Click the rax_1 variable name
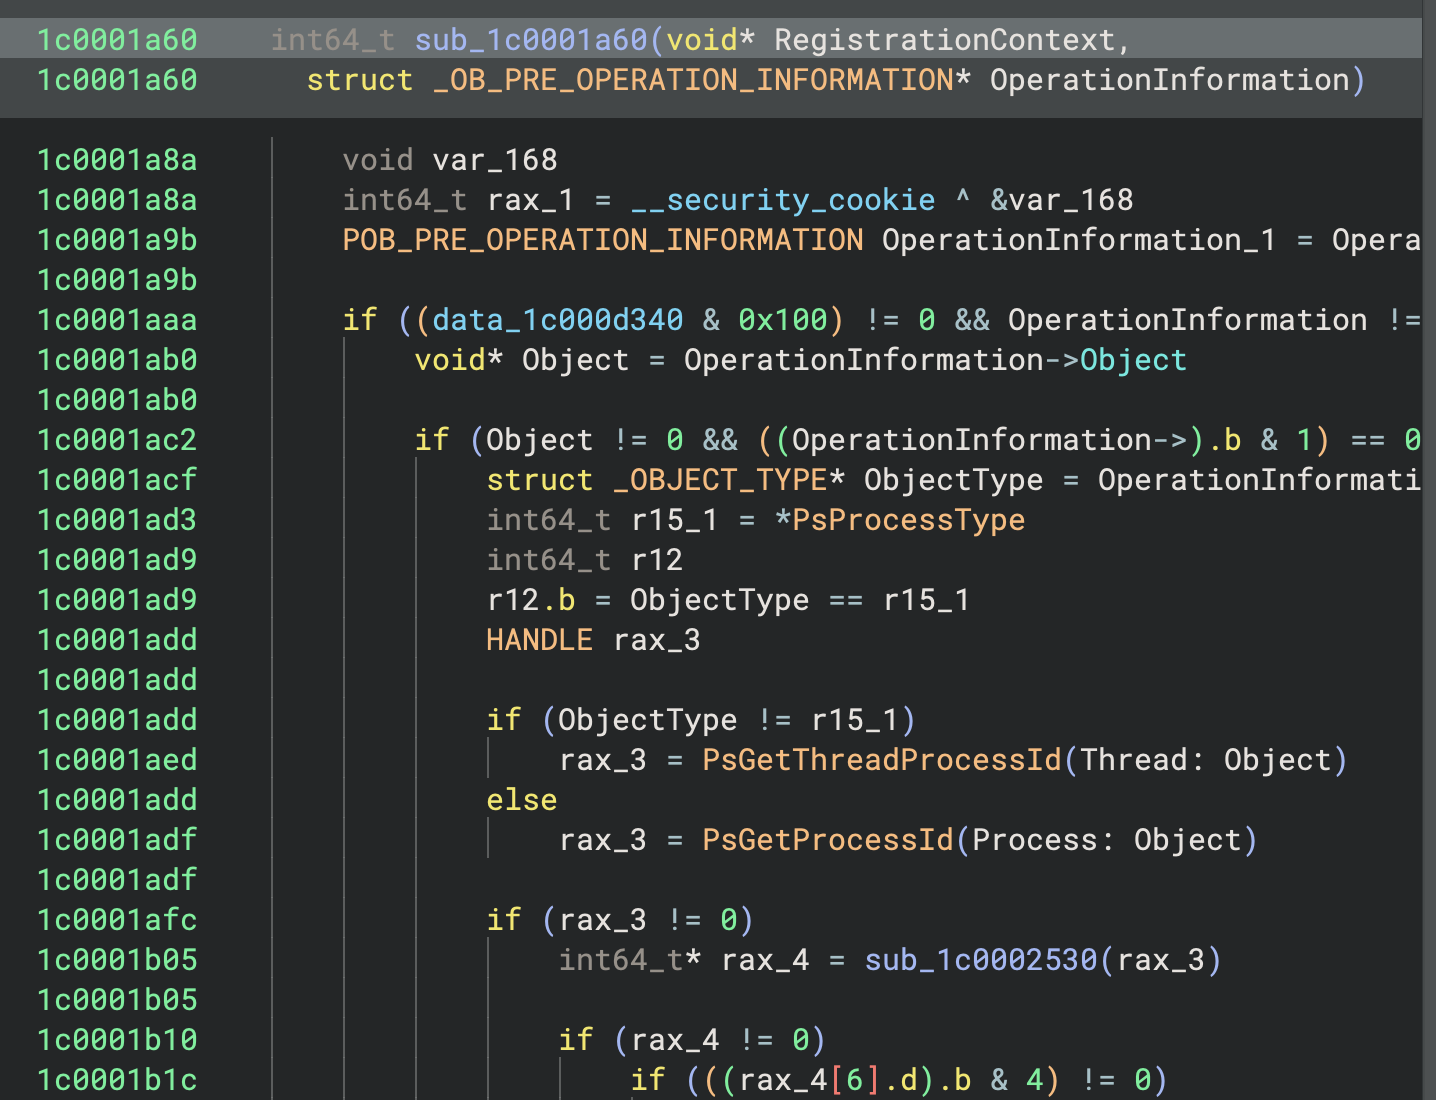This screenshot has width=1436, height=1100. coord(531,200)
